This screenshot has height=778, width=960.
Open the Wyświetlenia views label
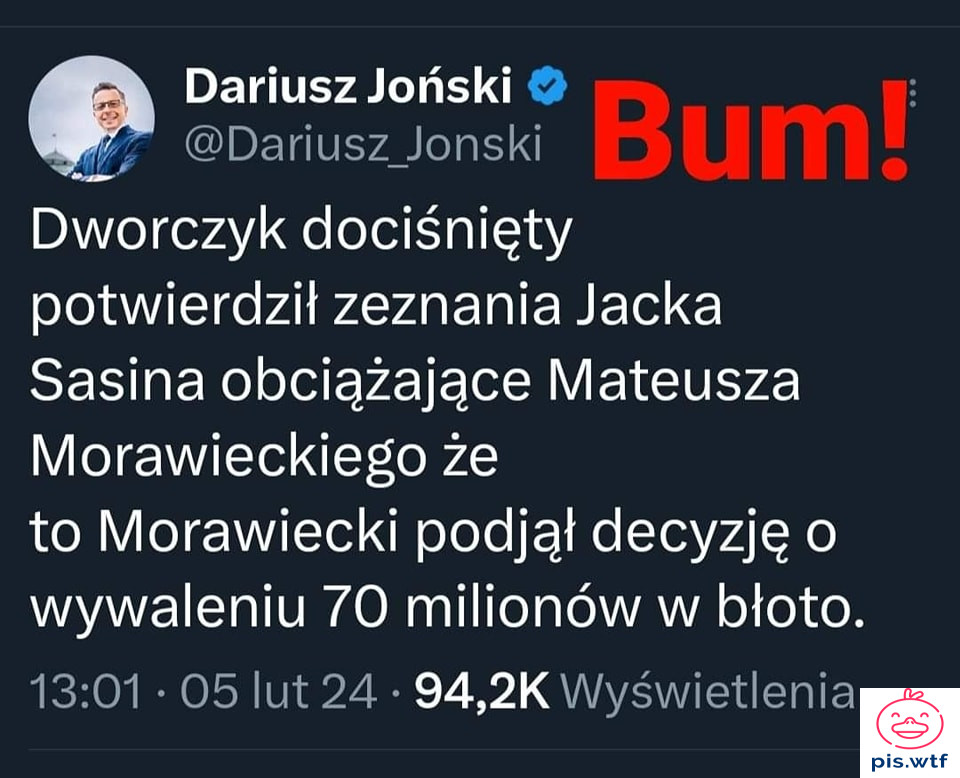(707, 692)
